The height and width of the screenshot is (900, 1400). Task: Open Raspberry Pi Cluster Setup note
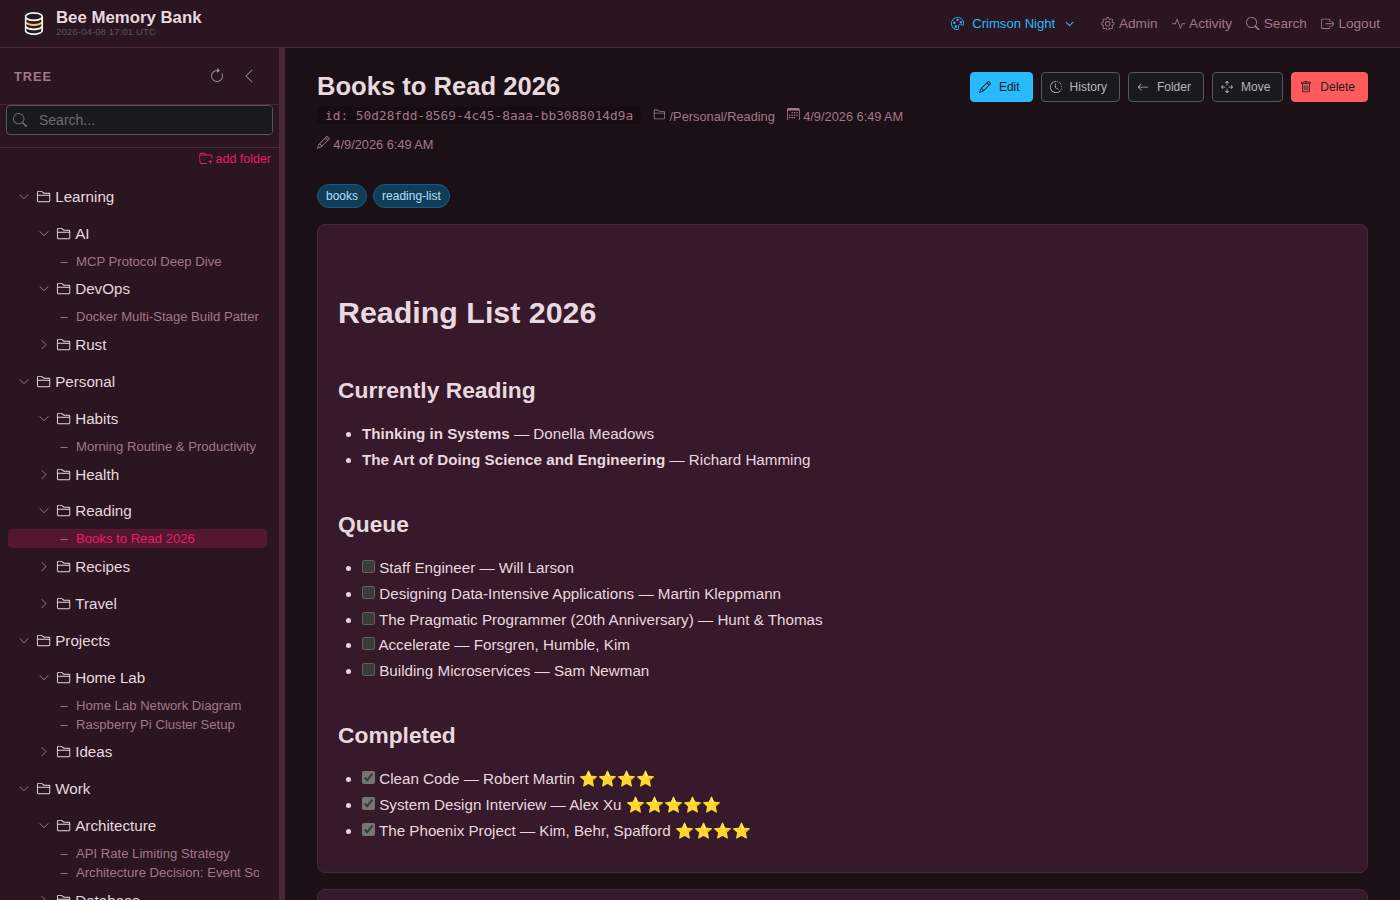tap(155, 725)
